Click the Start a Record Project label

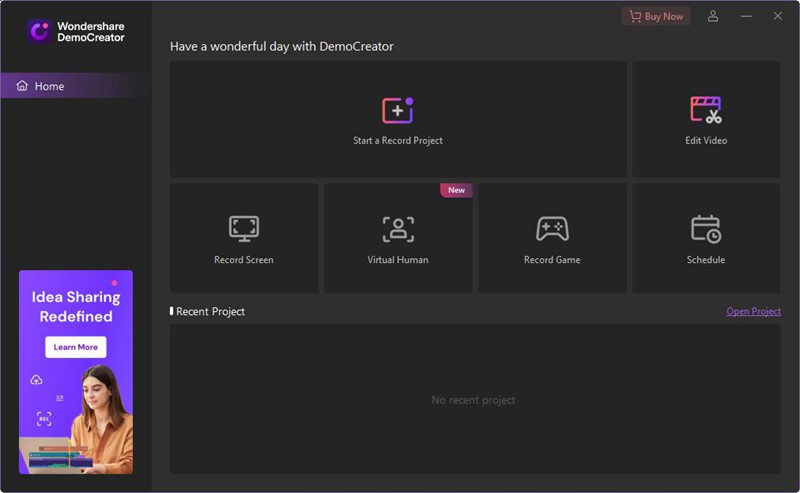[x=397, y=140]
